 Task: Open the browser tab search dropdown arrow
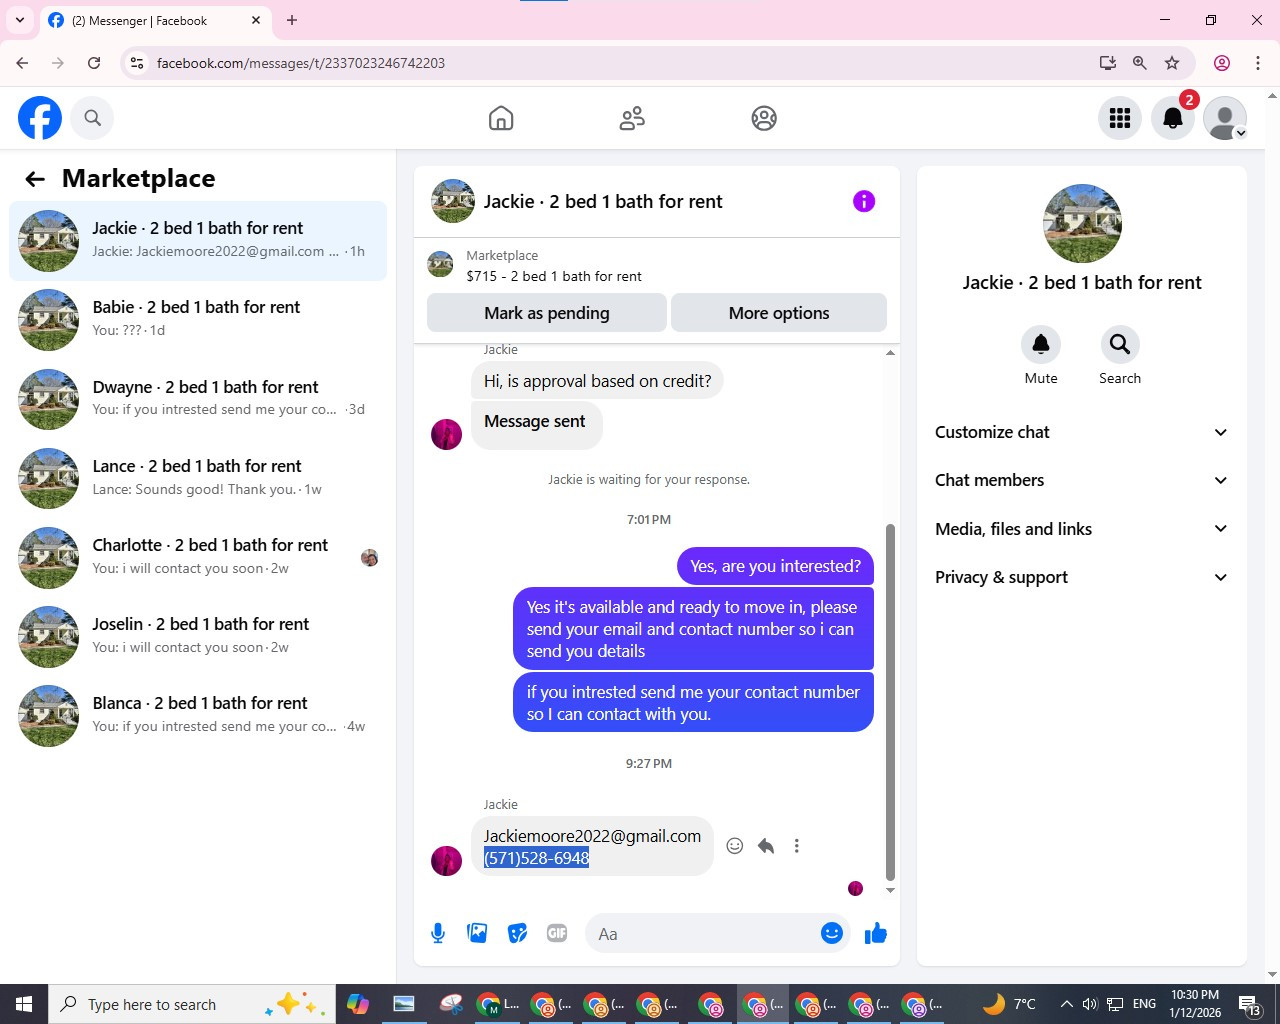pyautogui.click(x=20, y=20)
